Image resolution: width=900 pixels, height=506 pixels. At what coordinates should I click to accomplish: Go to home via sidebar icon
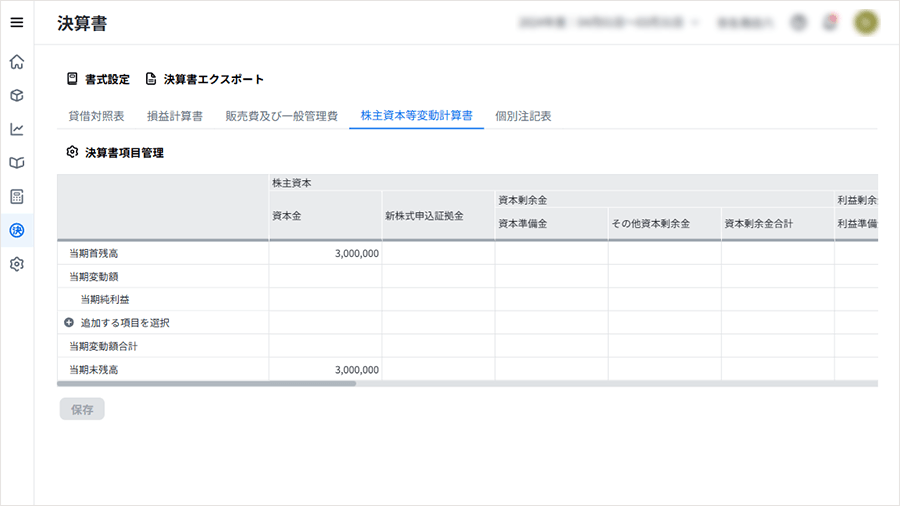click(x=17, y=62)
